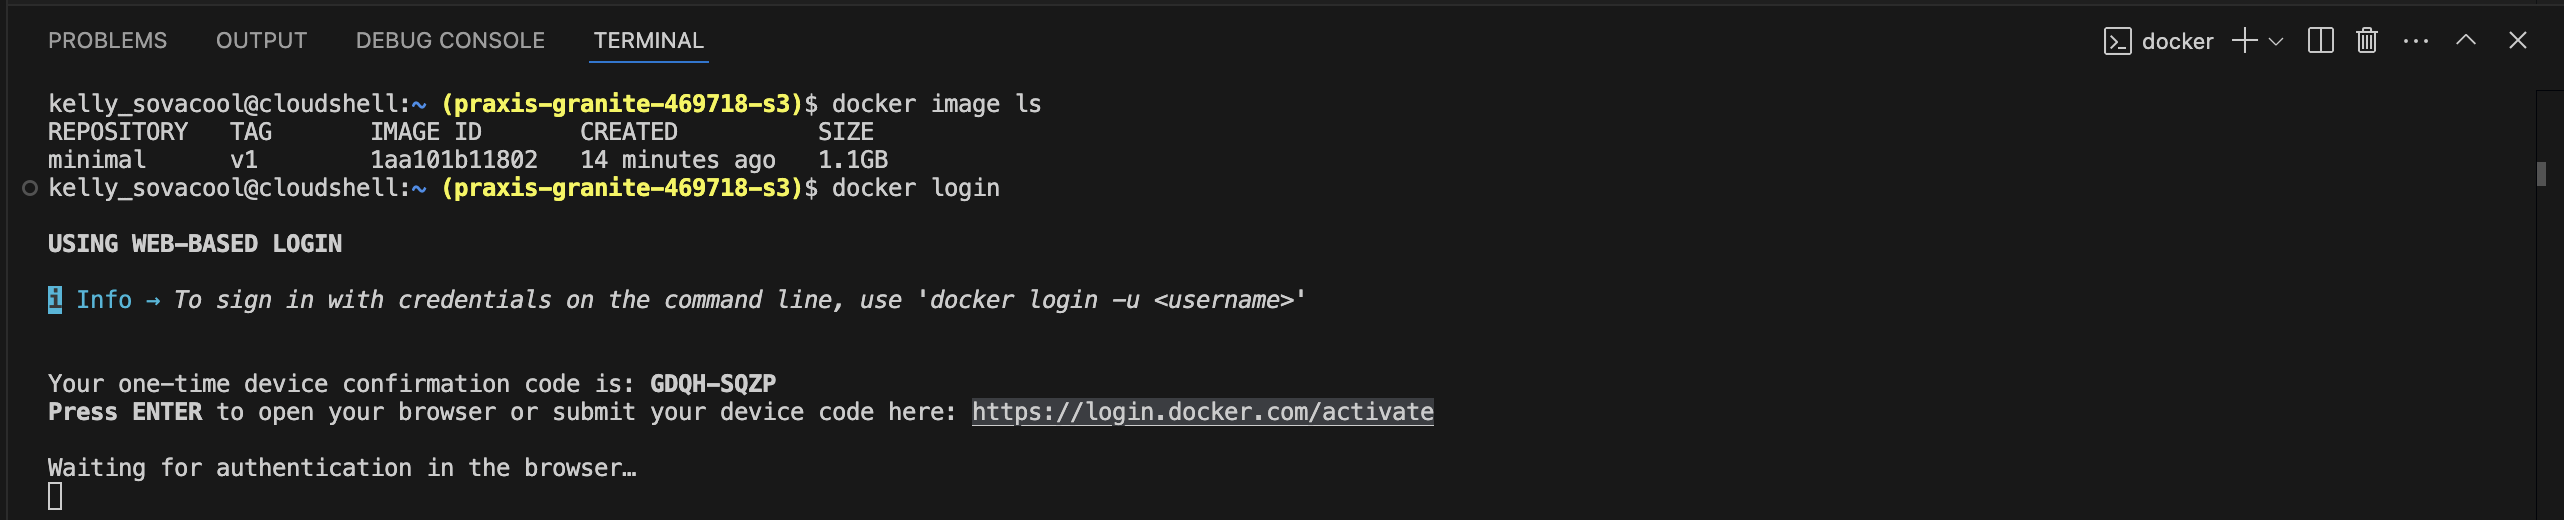This screenshot has width=2564, height=520.
Task: Close the terminal panel
Action: tap(2518, 41)
